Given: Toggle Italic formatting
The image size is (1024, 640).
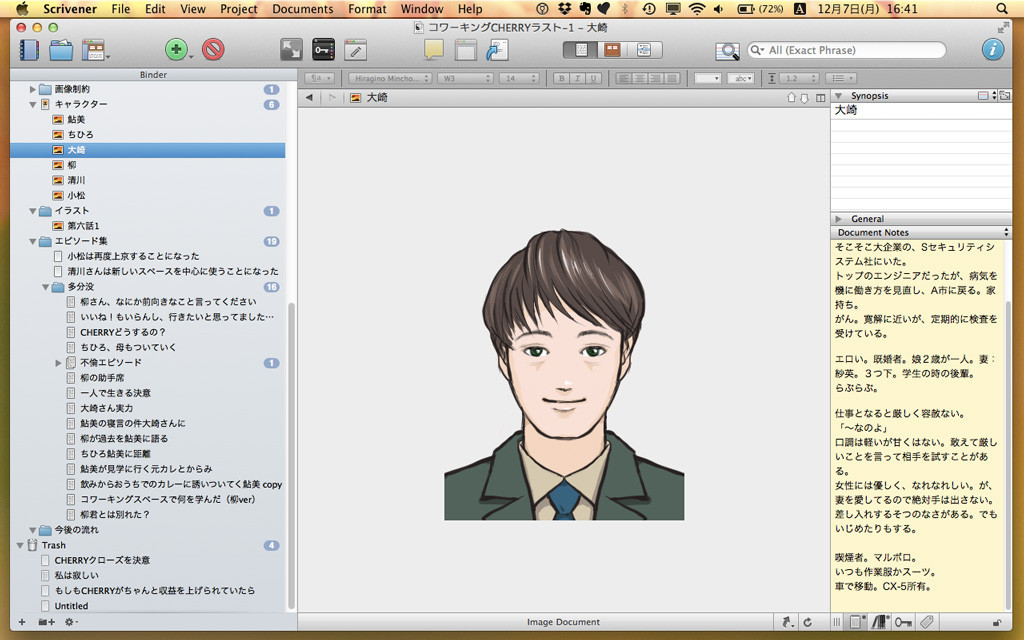Looking at the screenshot, I should pos(577,78).
